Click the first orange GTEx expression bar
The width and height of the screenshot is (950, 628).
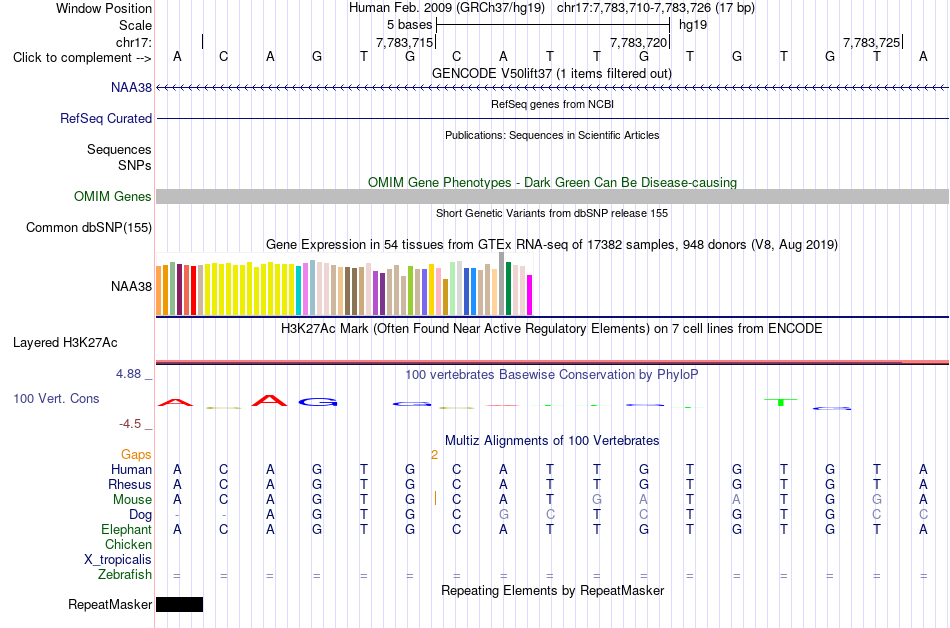159,290
